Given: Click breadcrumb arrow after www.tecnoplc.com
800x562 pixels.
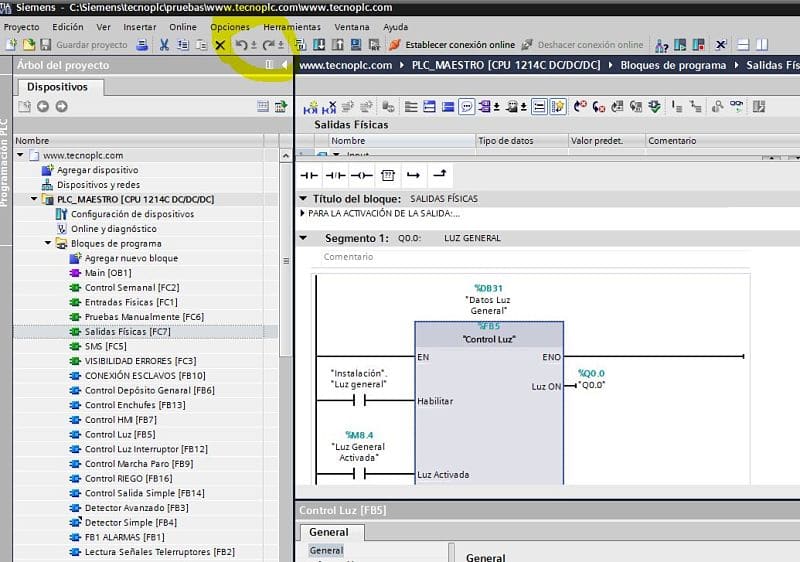Looking at the screenshot, I should (402, 65).
